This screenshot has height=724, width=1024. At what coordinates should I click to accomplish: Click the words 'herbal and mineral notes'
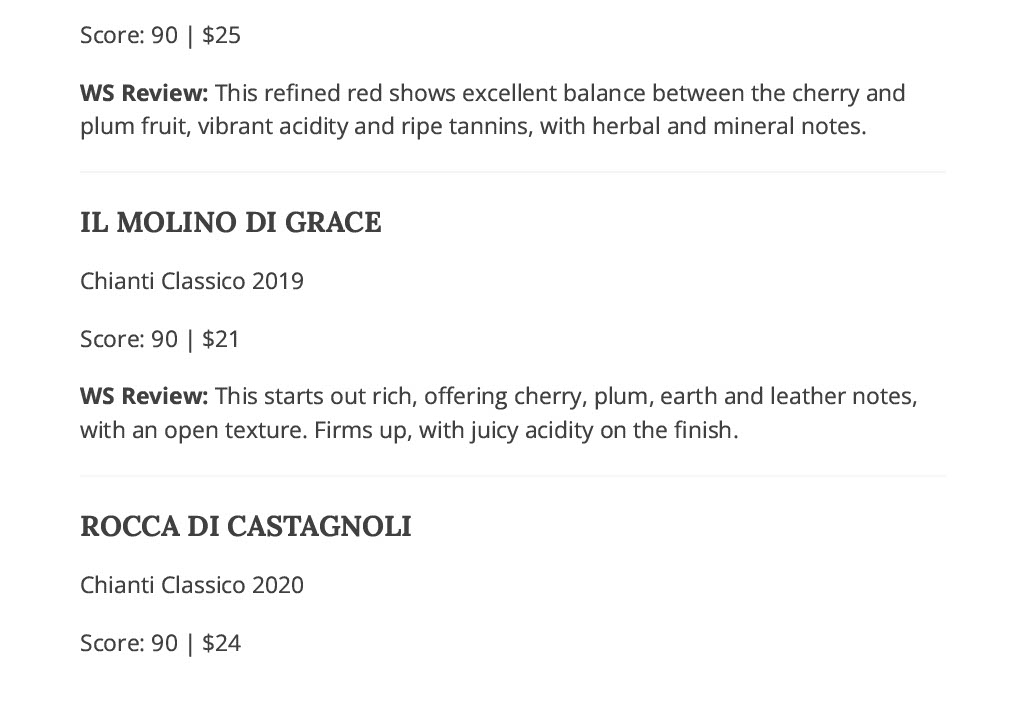pos(728,126)
